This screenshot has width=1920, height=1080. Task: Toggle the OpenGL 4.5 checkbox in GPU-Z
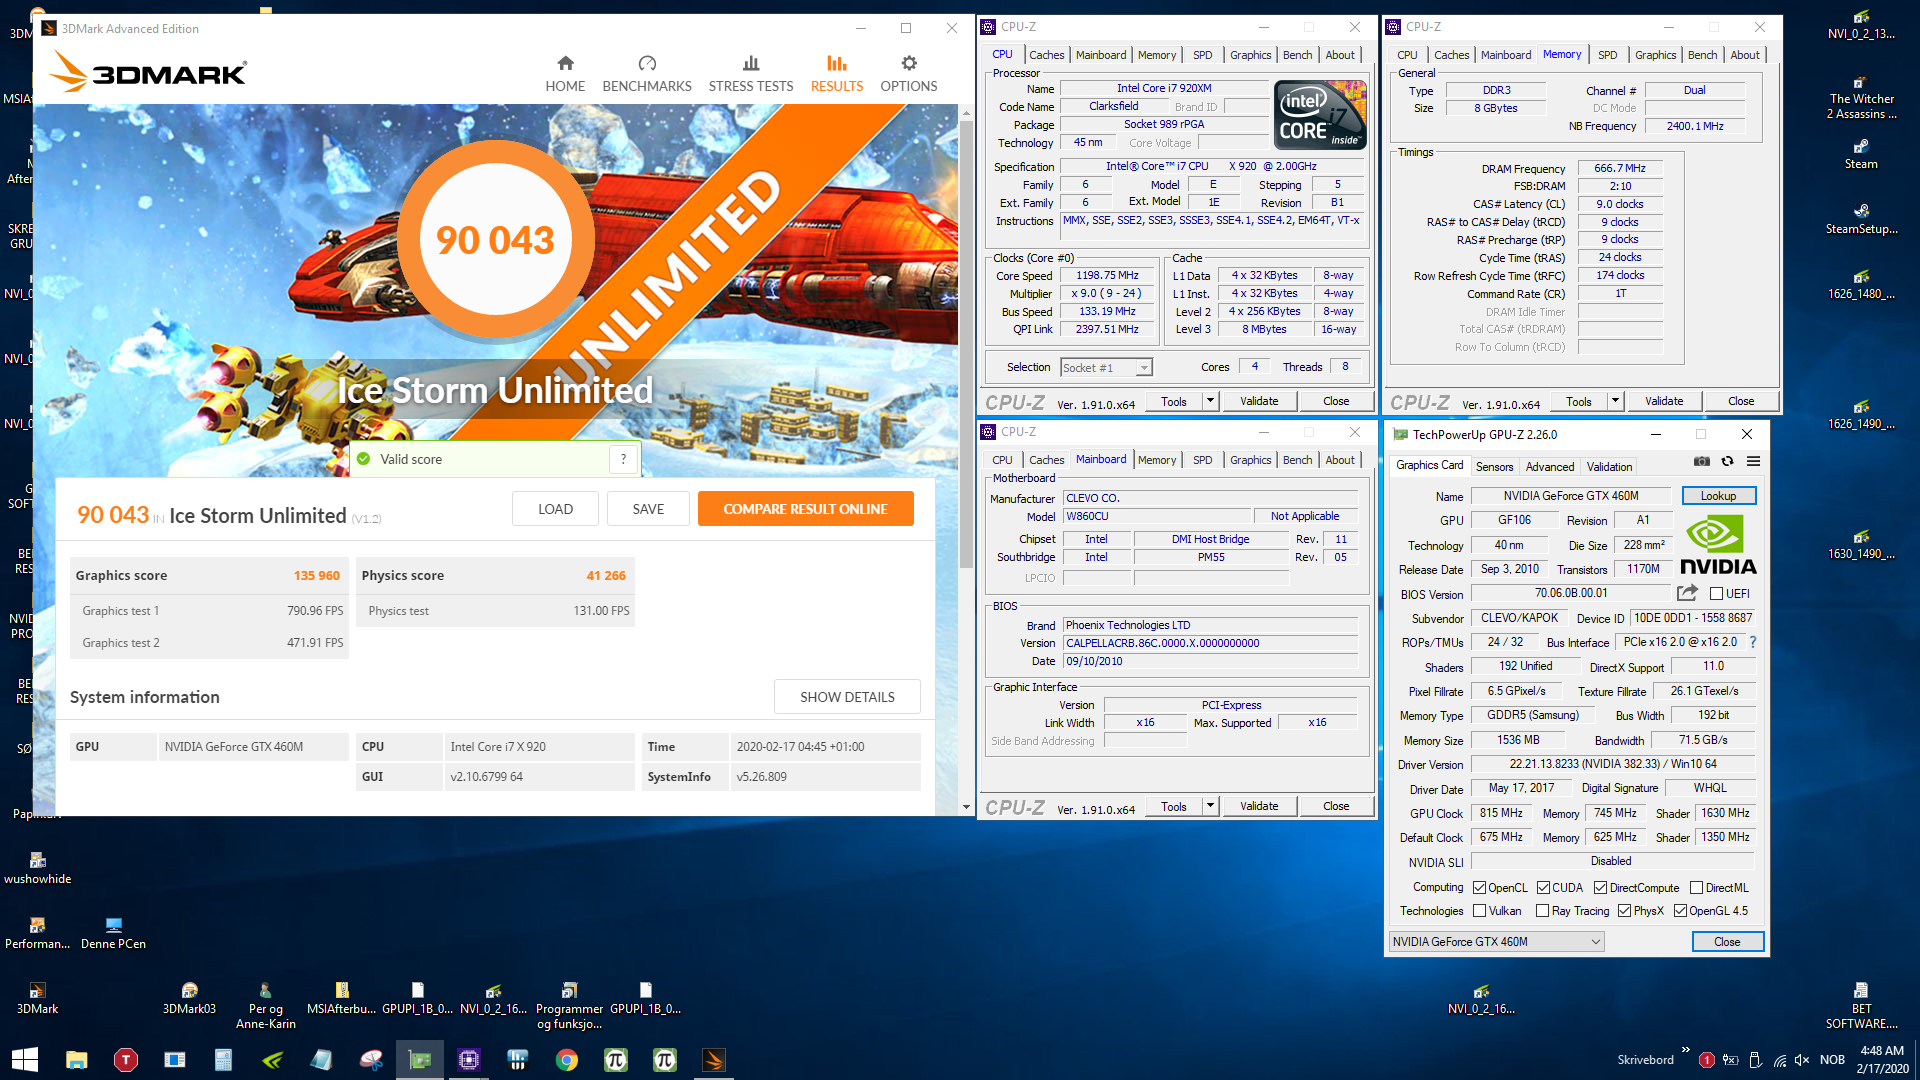[1681, 911]
